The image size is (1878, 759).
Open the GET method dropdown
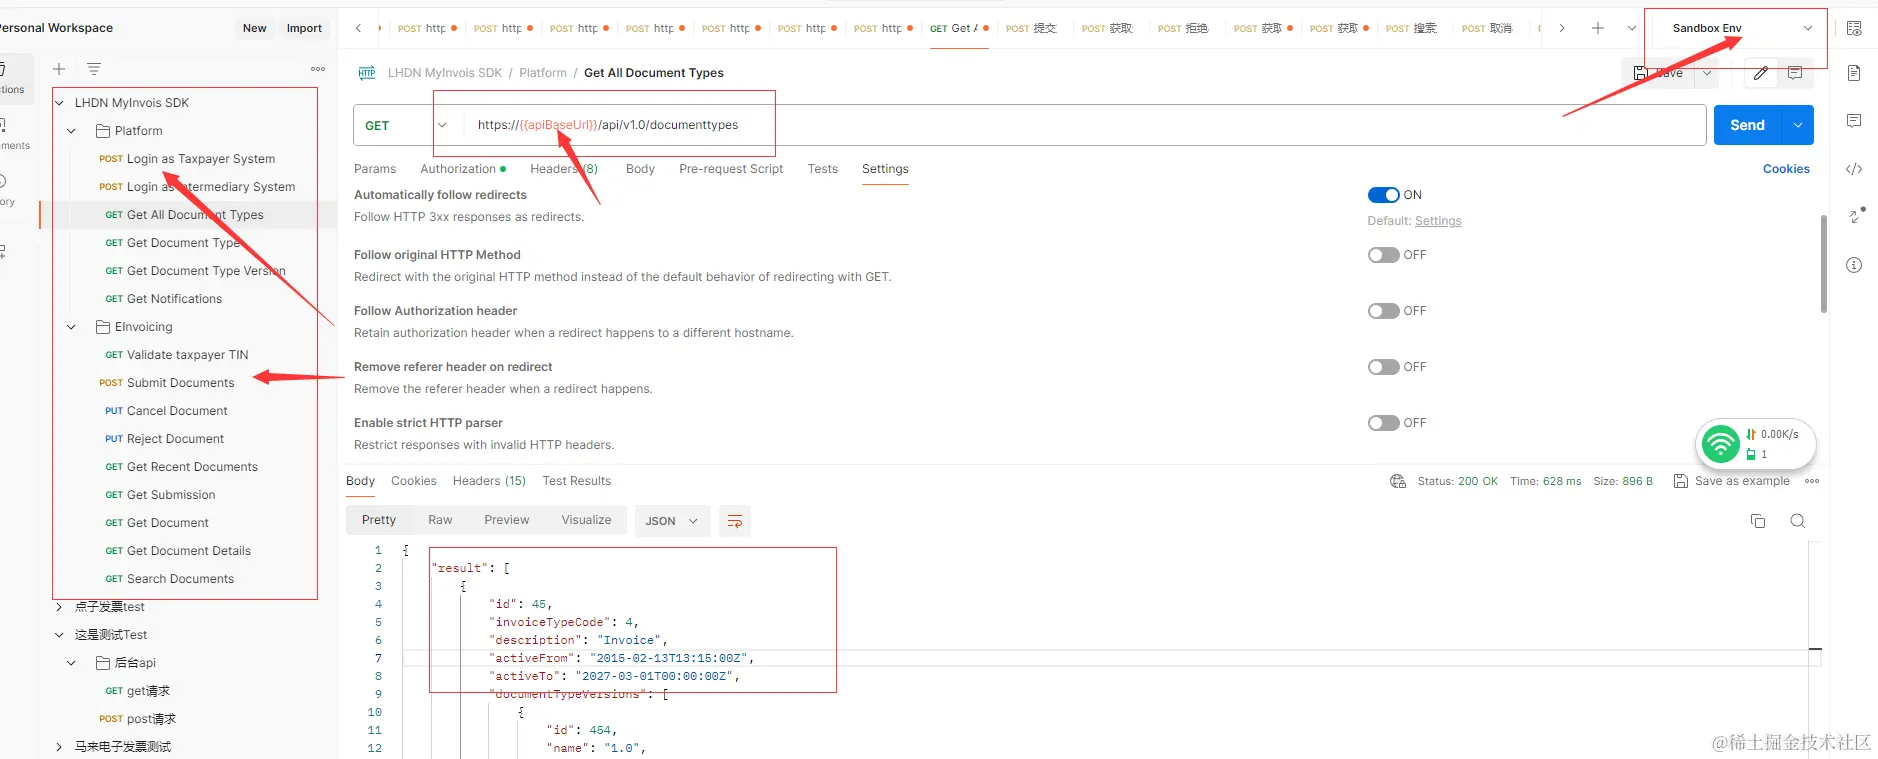(x=406, y=125)
